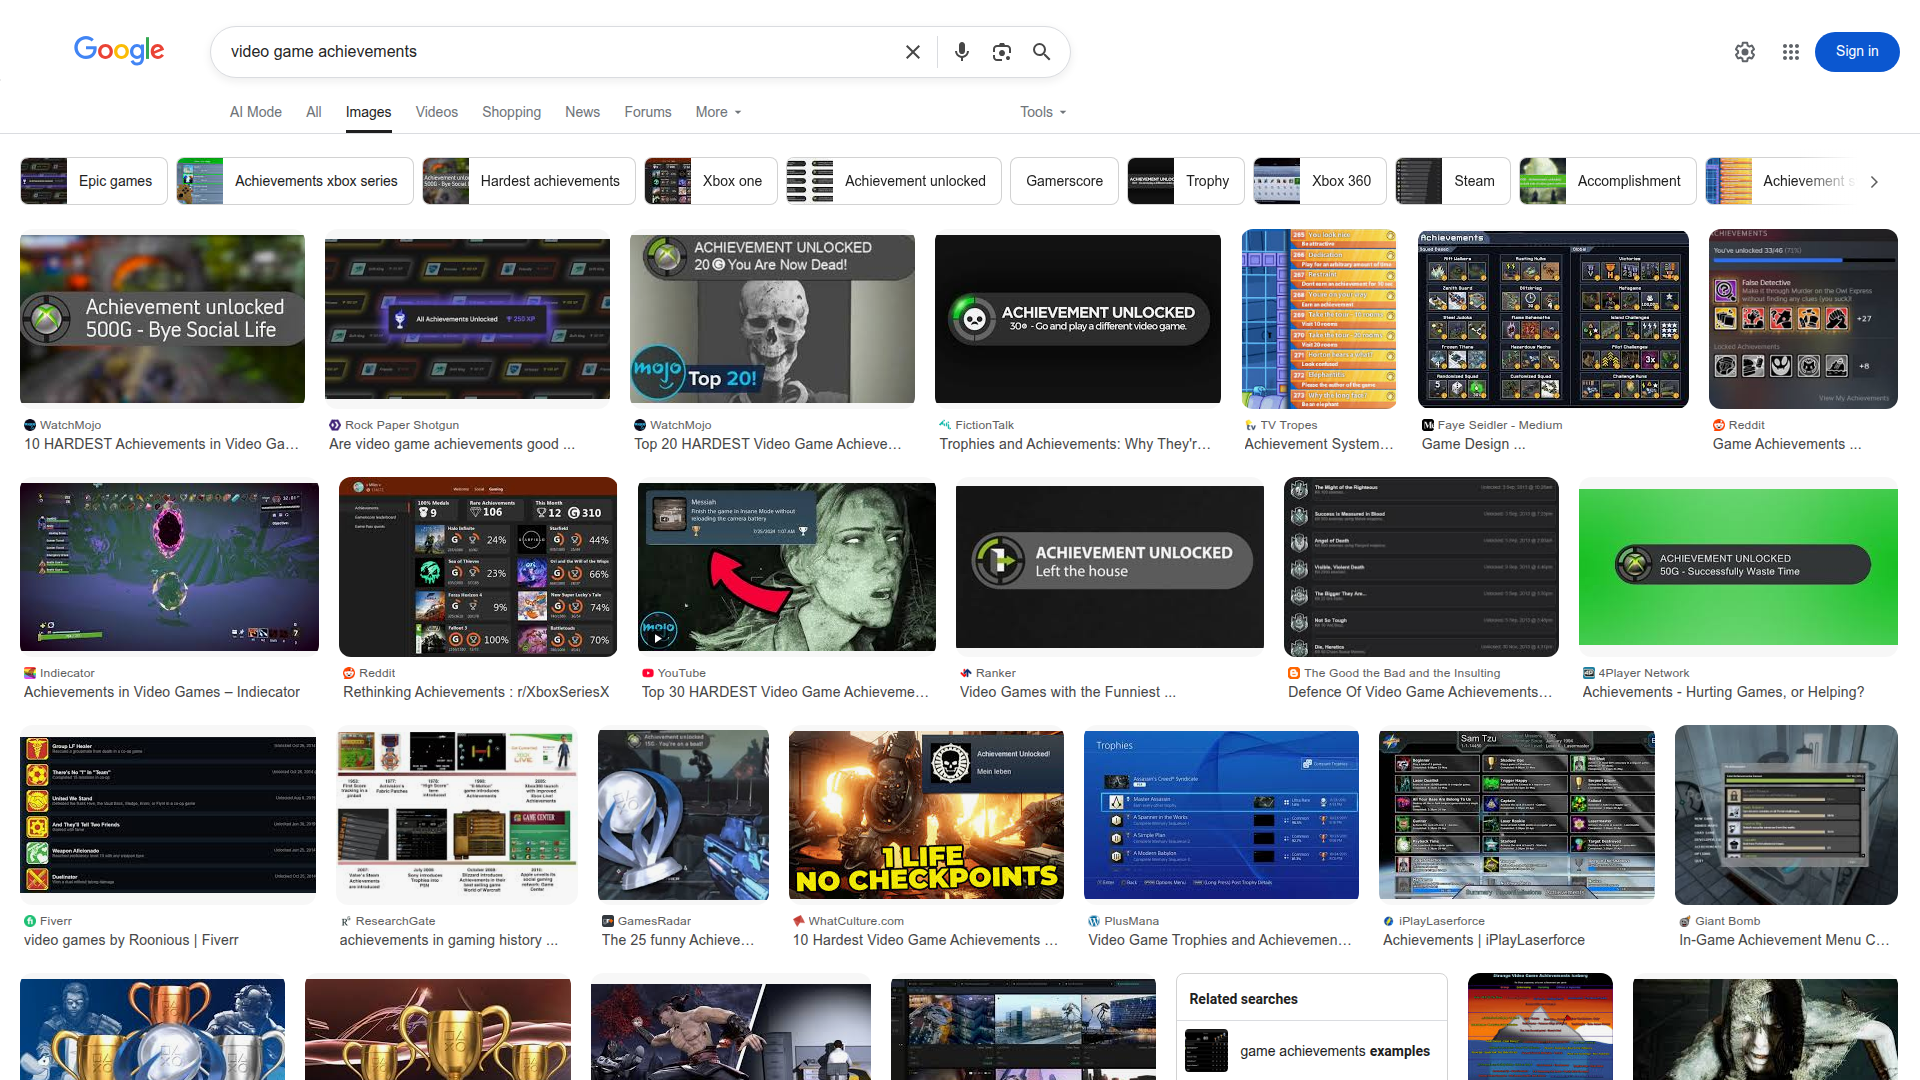The height and width of the screenshot is (1080, 1920).
Task: Select Epic games filter chip
Action: pyautogui.click(x=94, y=181)
